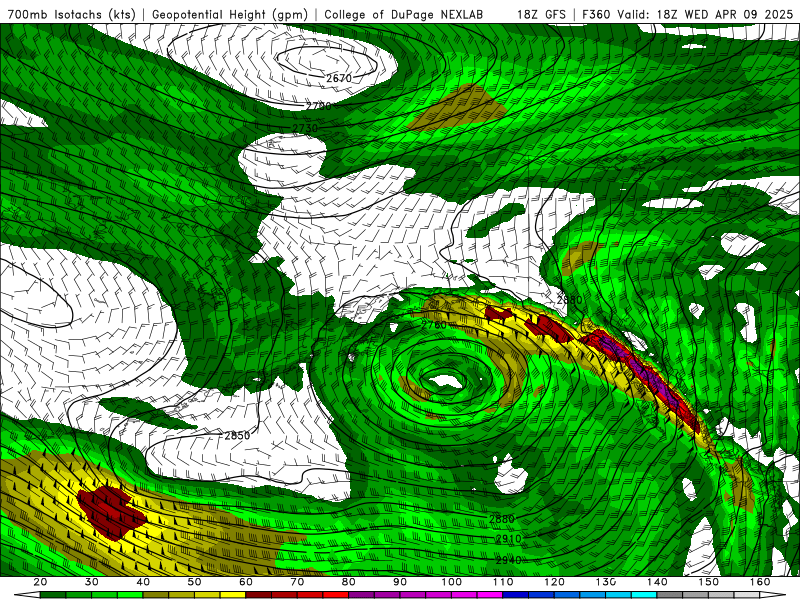Click the right arrow cap of color bar
Image resolution: width=800 pixels, height=600 pixels.
click(773, 594)
